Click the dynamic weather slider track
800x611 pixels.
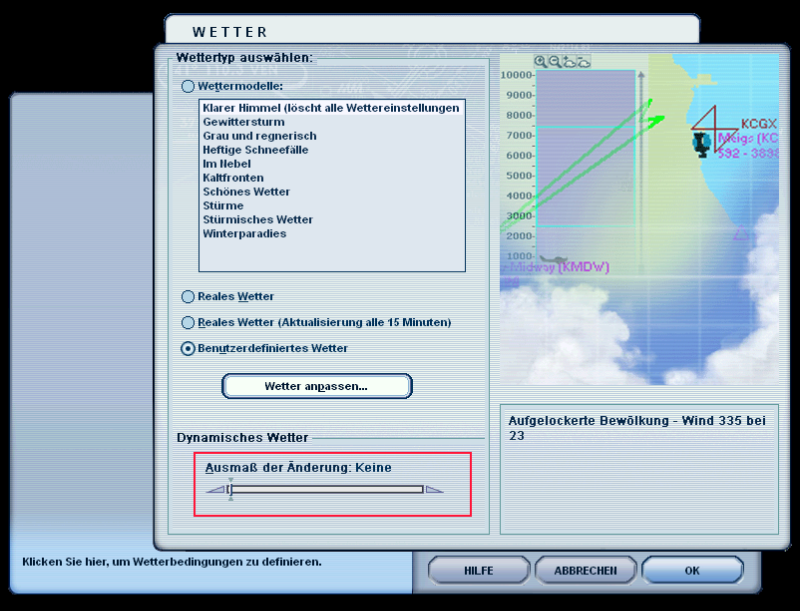tap(325, 489)
